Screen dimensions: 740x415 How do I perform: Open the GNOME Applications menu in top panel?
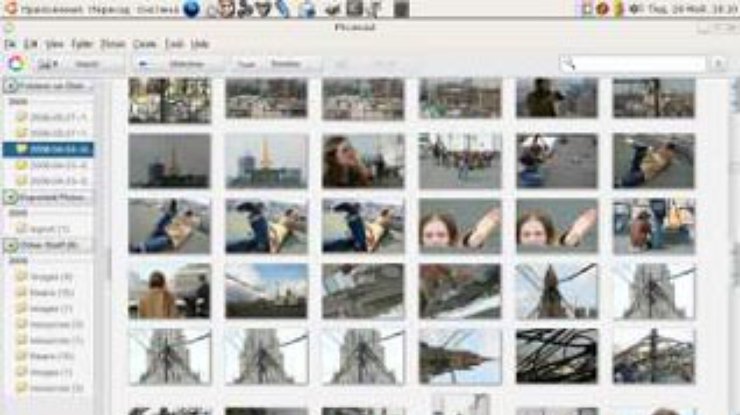[x=52, y=9]
